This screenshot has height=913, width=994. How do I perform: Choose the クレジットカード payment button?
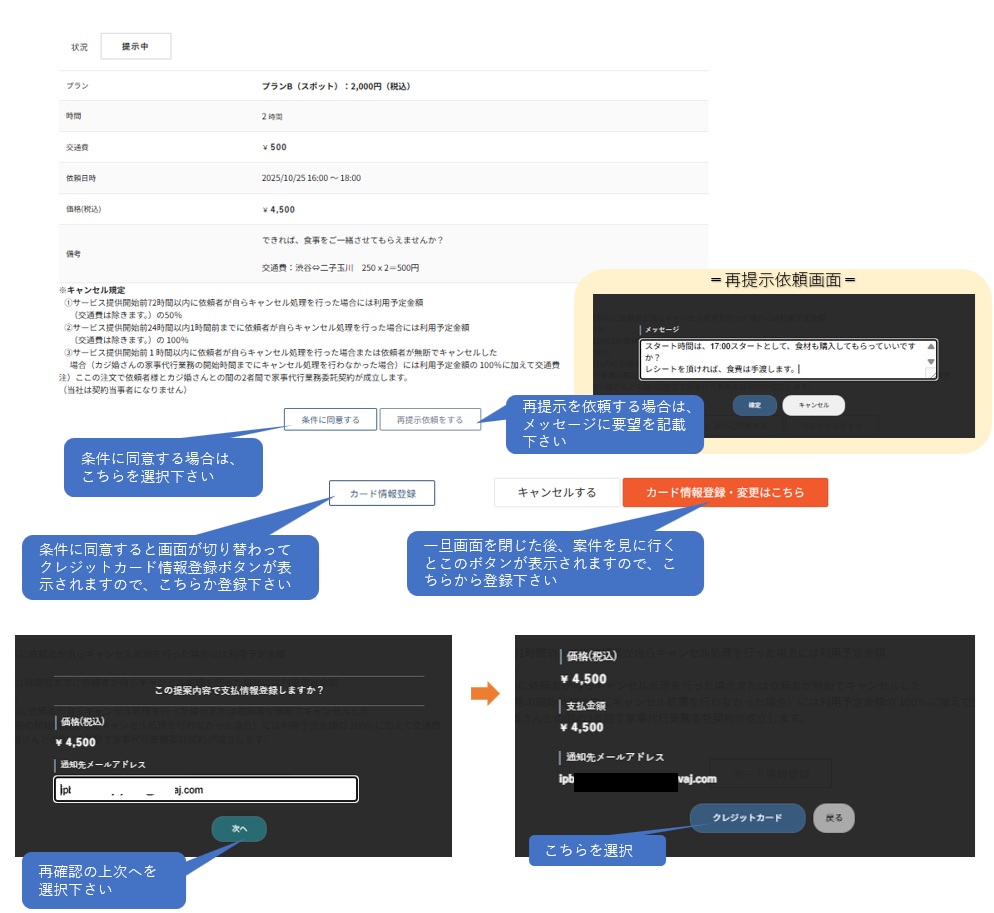coord(747,817)
